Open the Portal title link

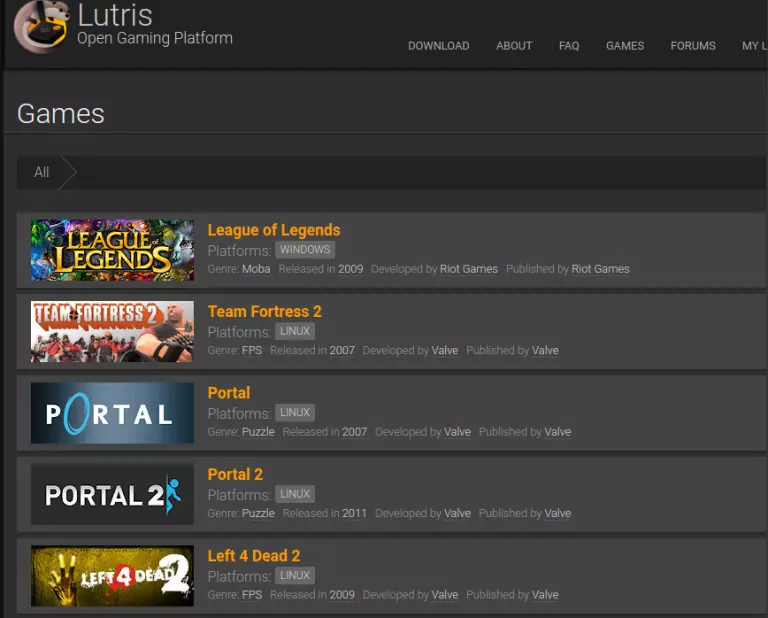229,393
